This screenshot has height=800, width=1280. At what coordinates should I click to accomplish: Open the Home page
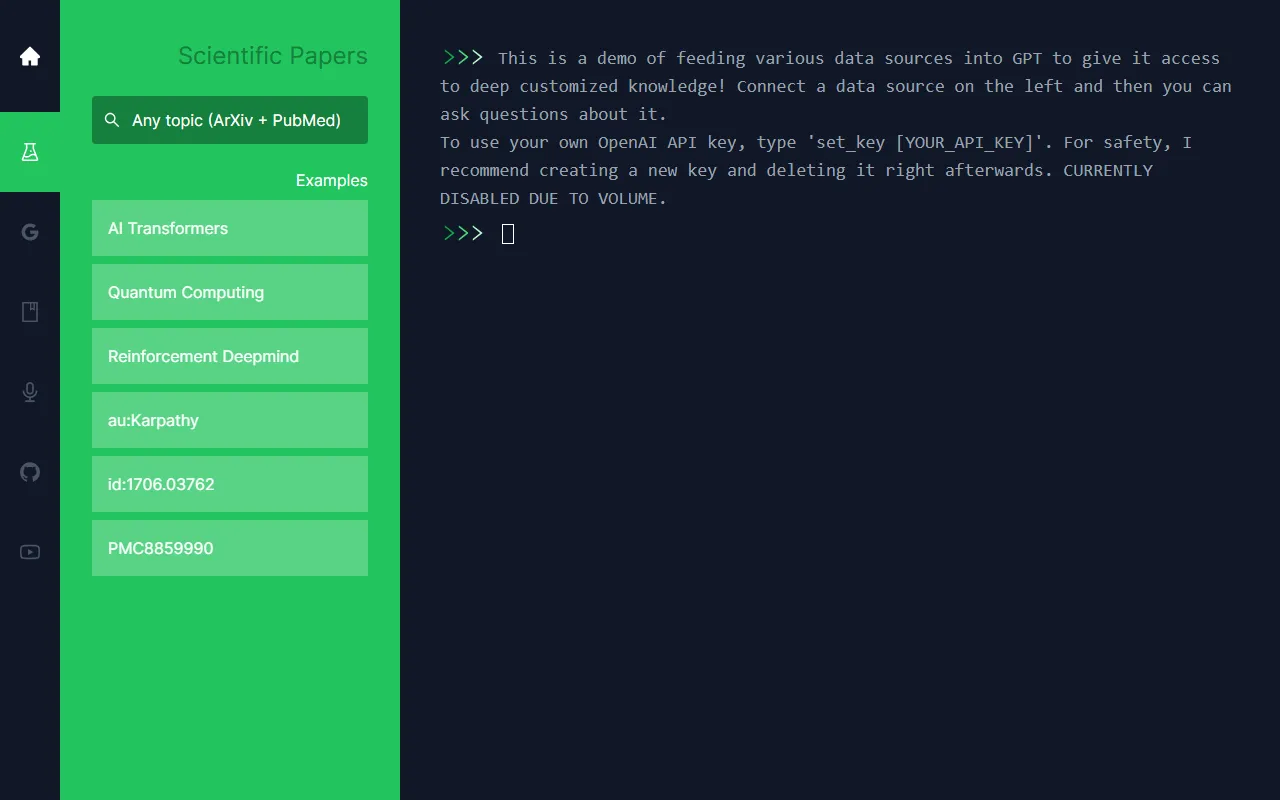(29, 55)
